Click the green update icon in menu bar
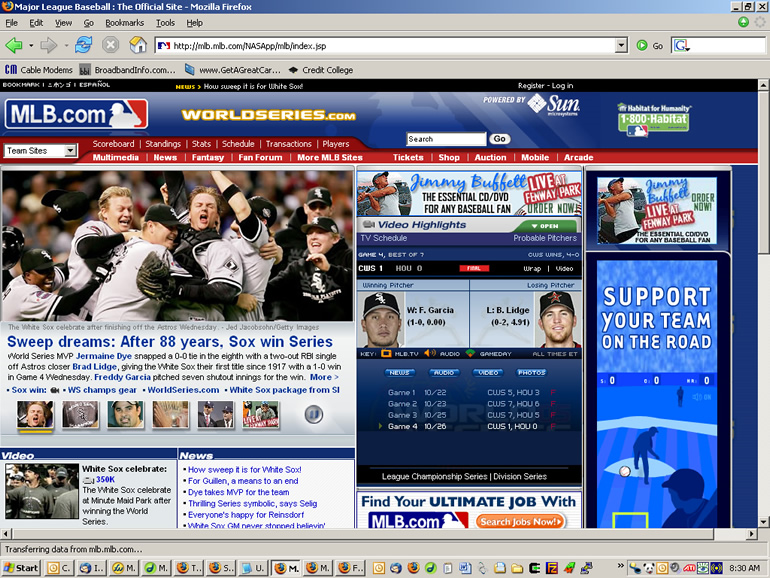Image resolution: width=770 pixels, height=578 pixels. pyautogui.click(x=743, y=22)
